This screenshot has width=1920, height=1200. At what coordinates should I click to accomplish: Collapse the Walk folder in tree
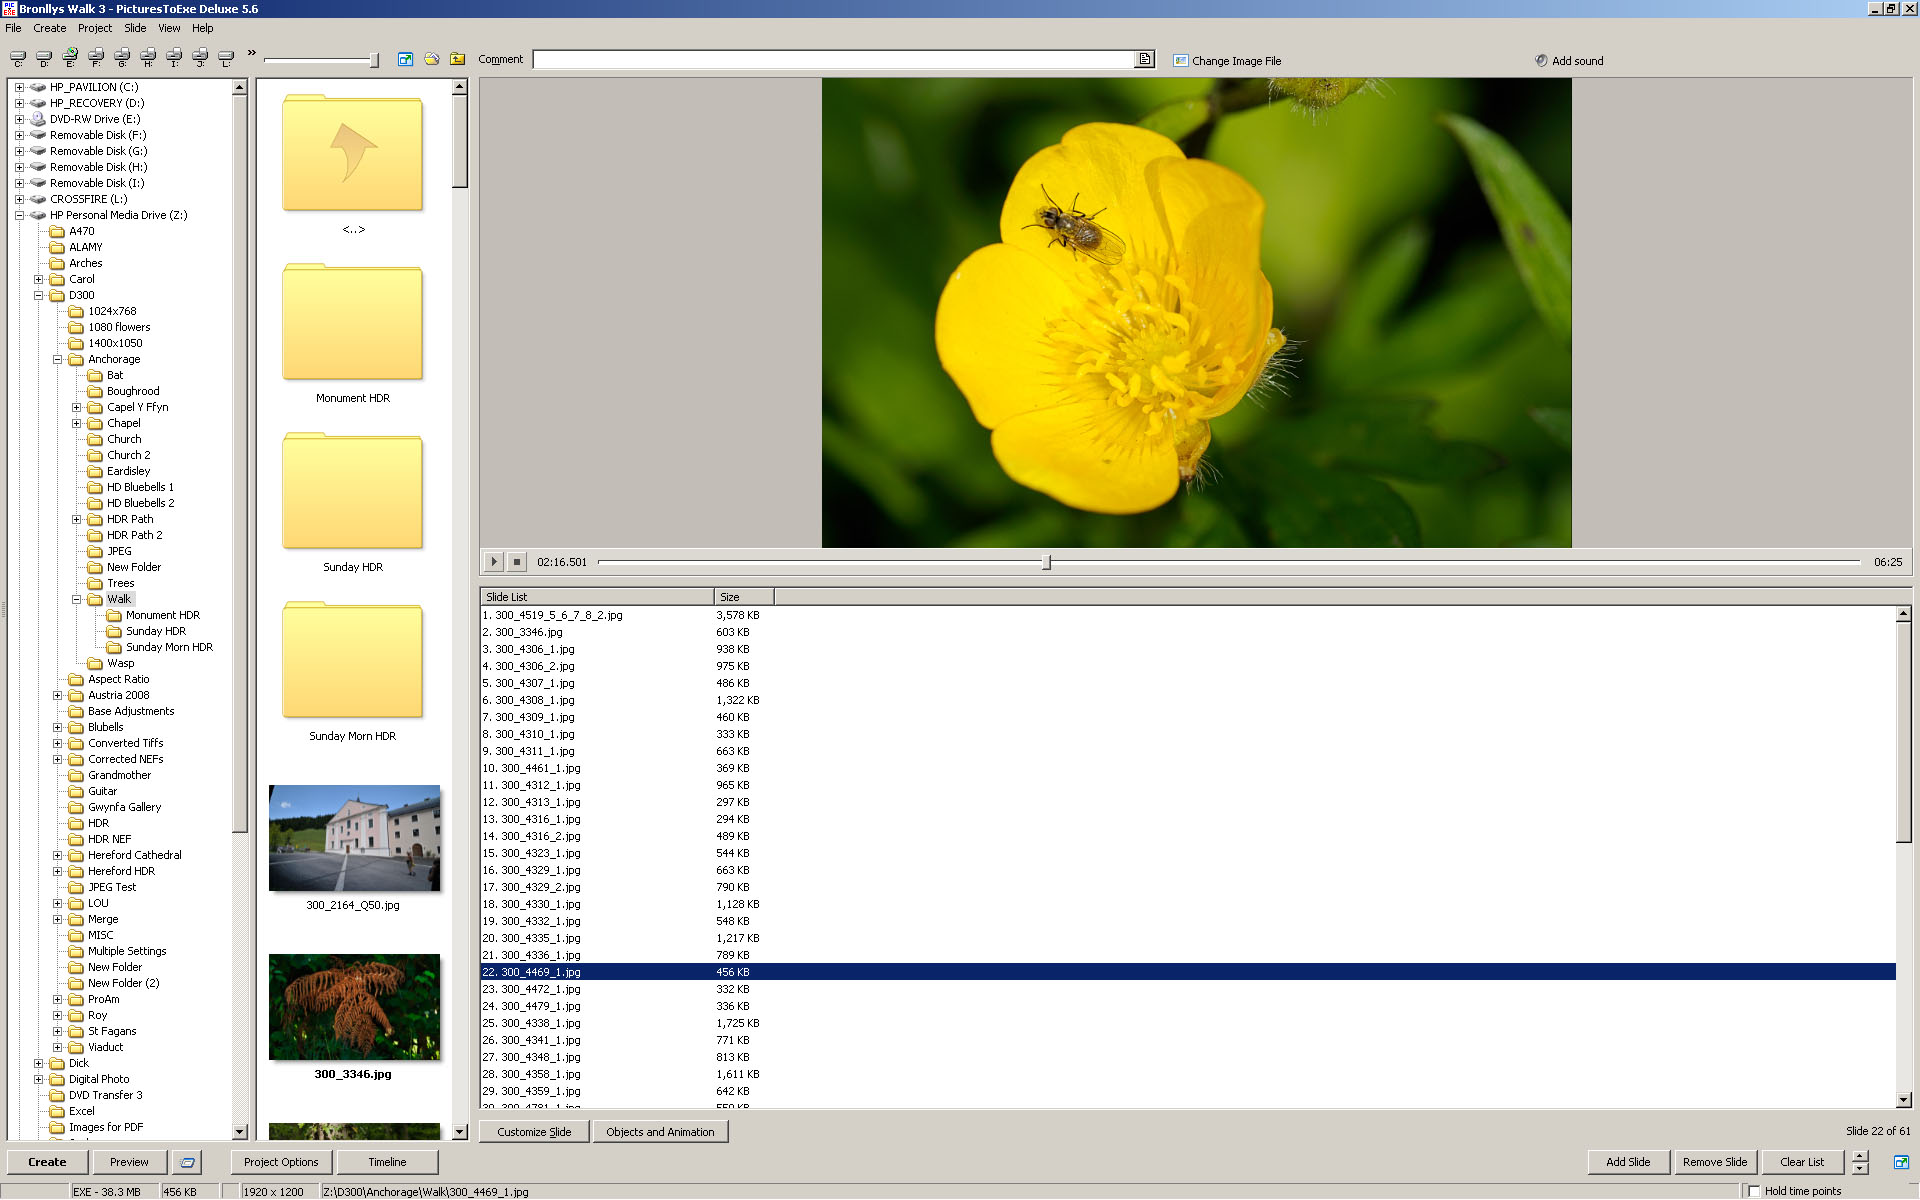click(x=76, y=599)
